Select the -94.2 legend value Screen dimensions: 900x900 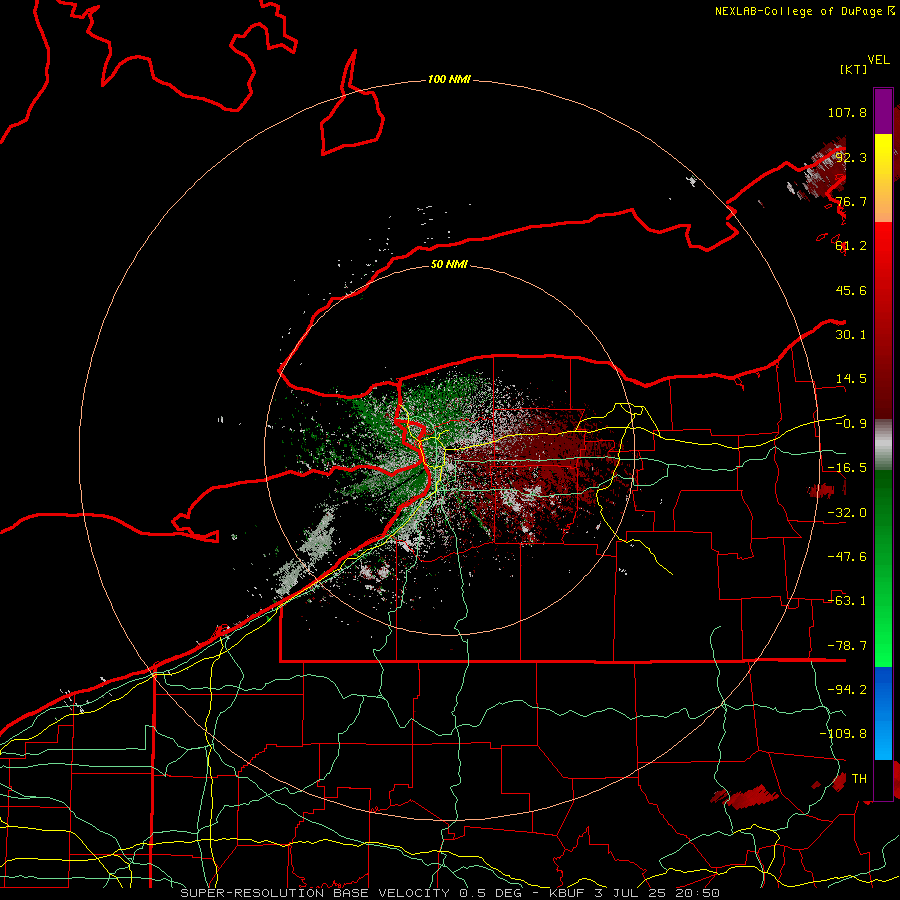[x=847, y=690]
